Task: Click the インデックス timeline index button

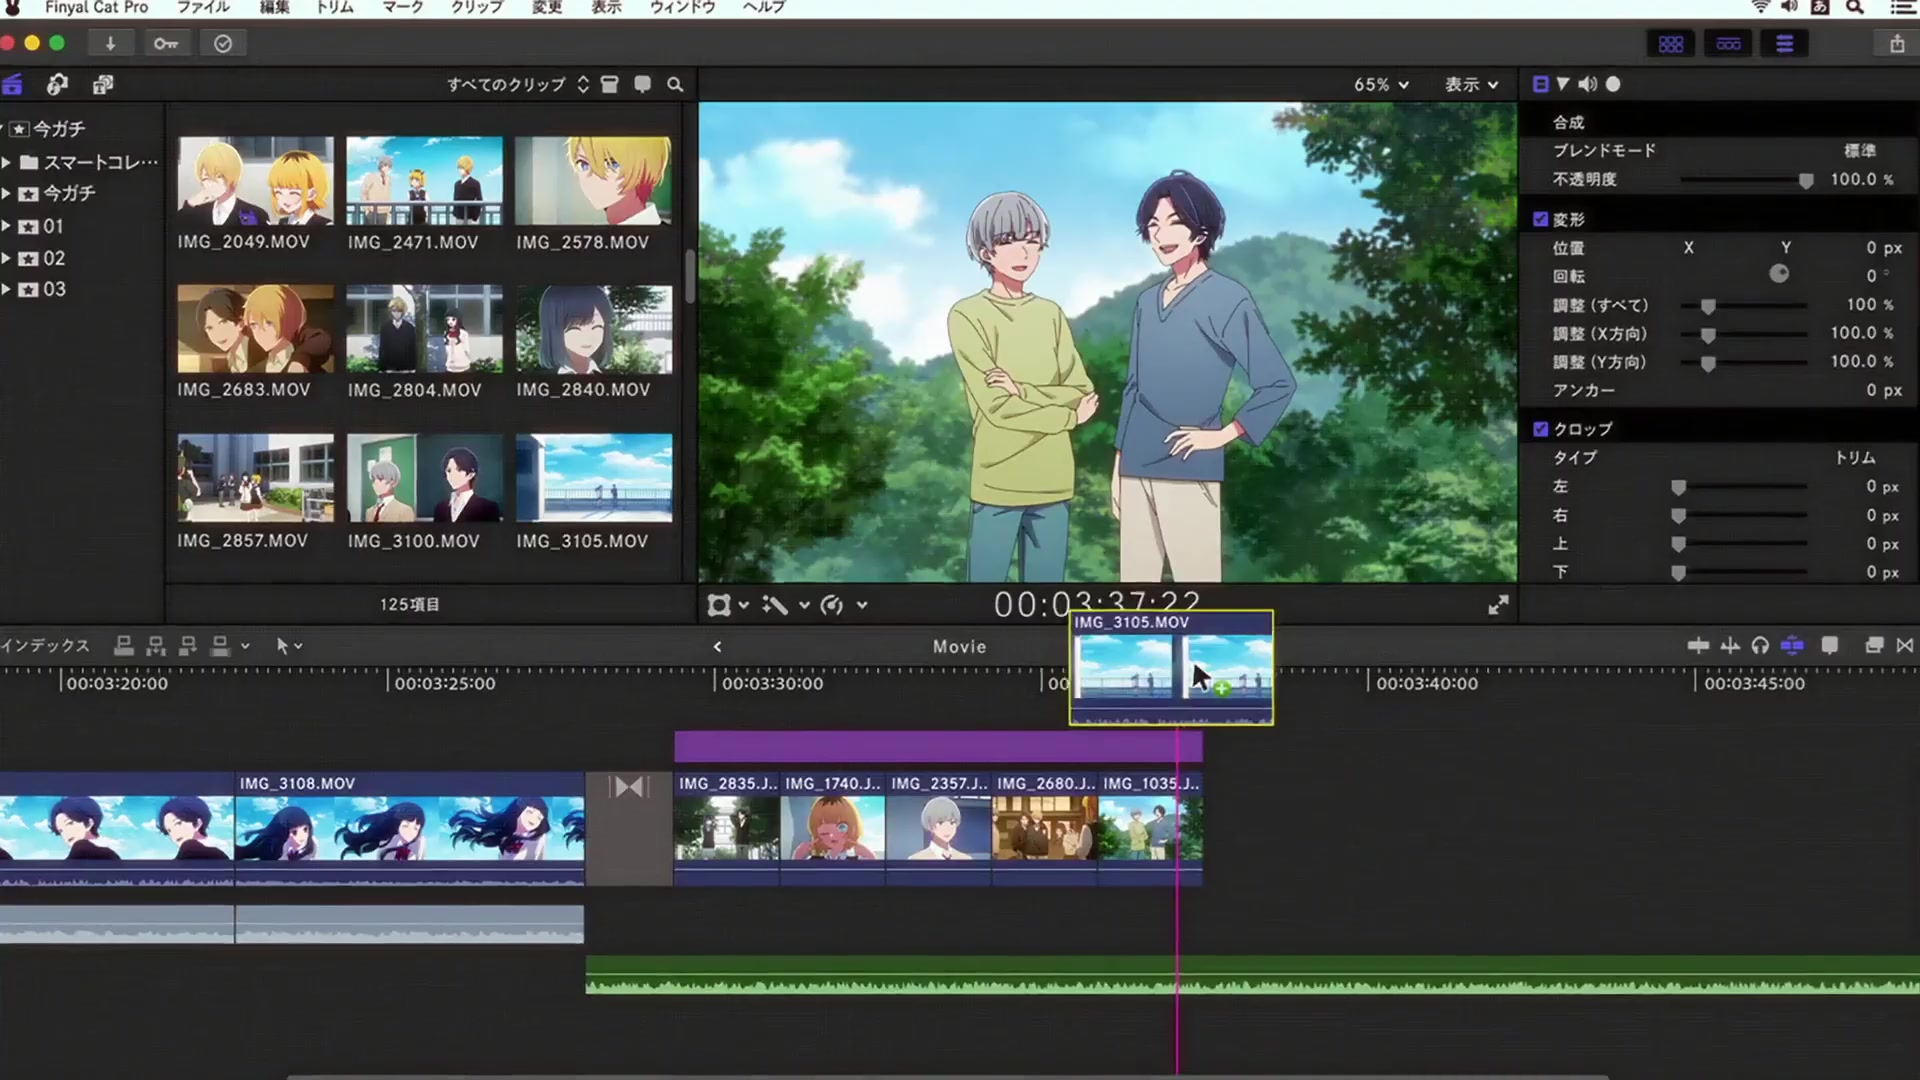Action: tap(45, 646)
